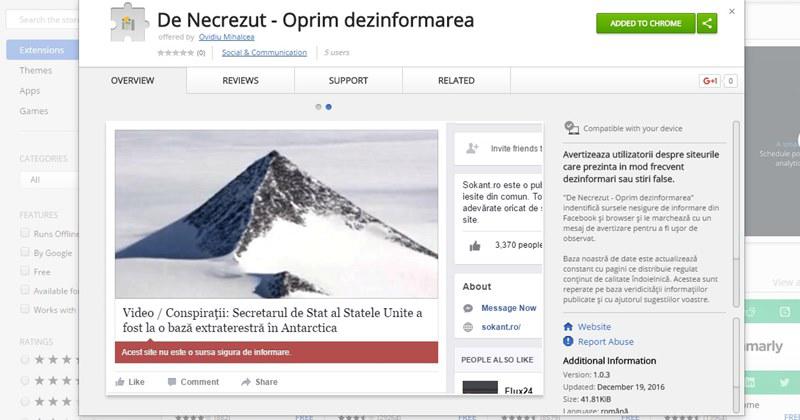800x420 pixels.
Task: Click the star rating under extension title
Action: pos(176,53)
